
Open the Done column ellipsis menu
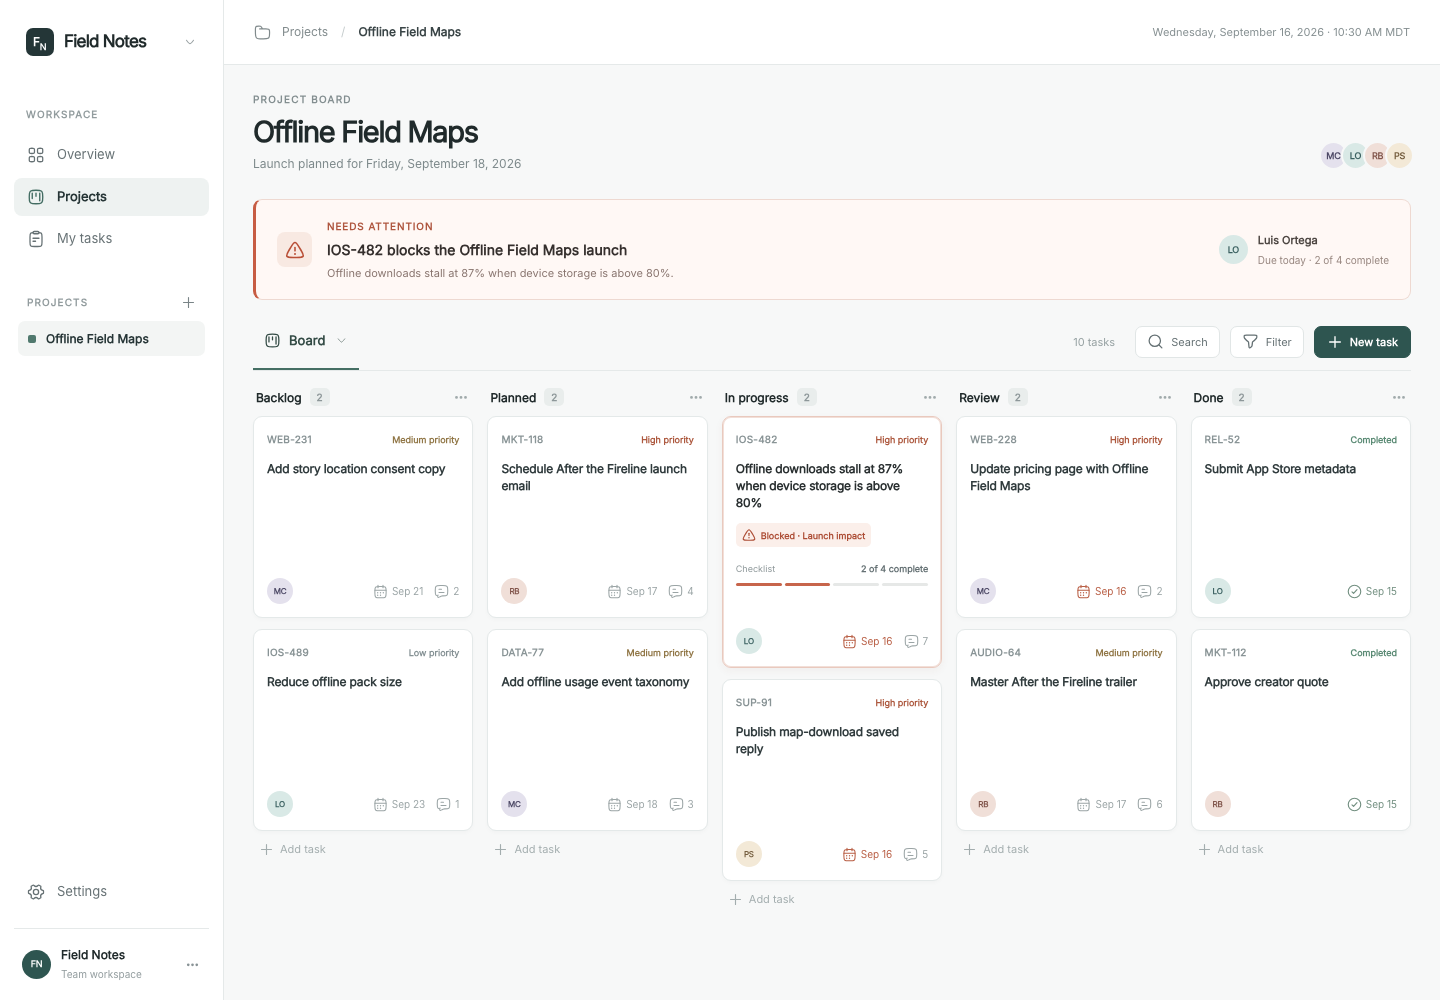[1399, 398]
